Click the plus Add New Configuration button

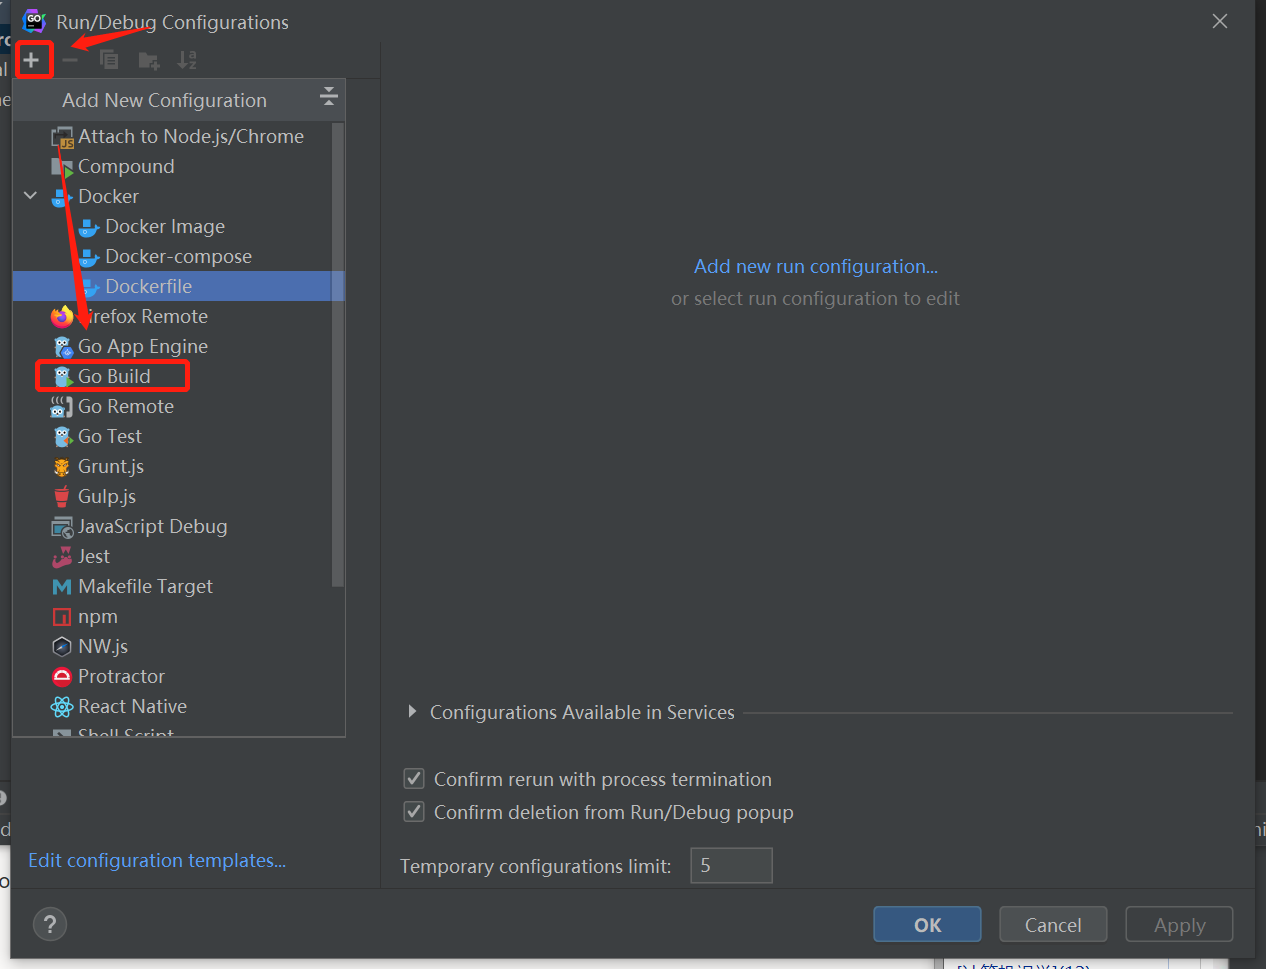click(x=31, y=60)
